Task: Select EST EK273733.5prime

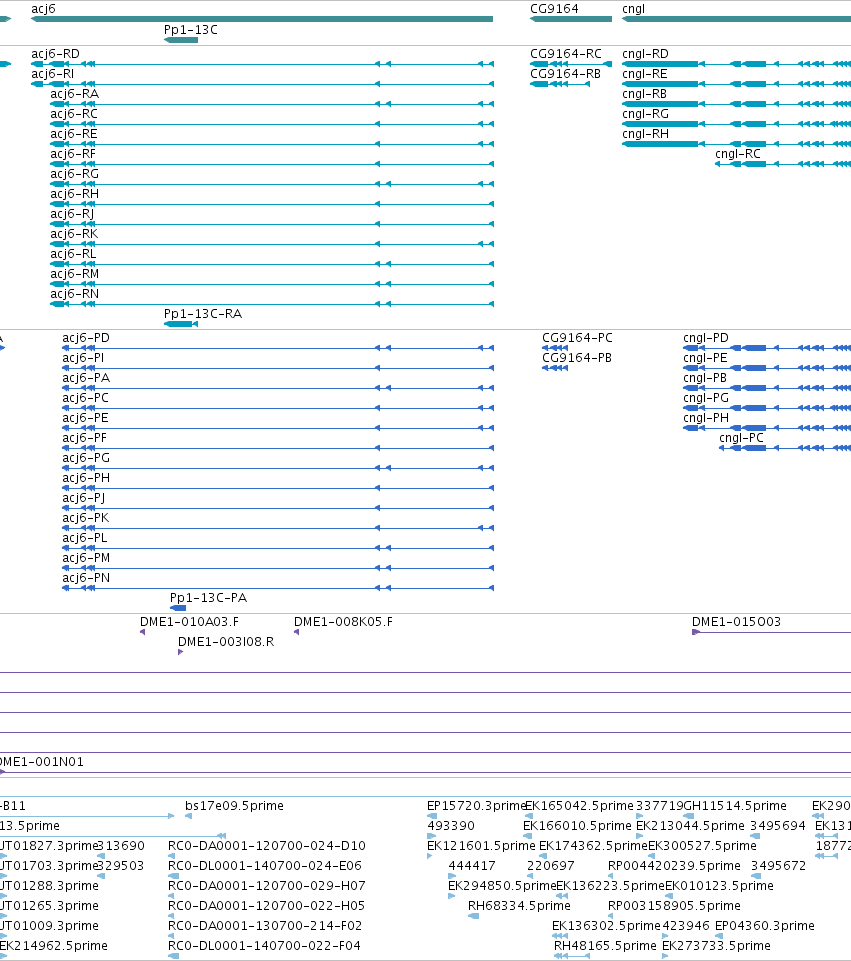Action: [x=716, y=946]
